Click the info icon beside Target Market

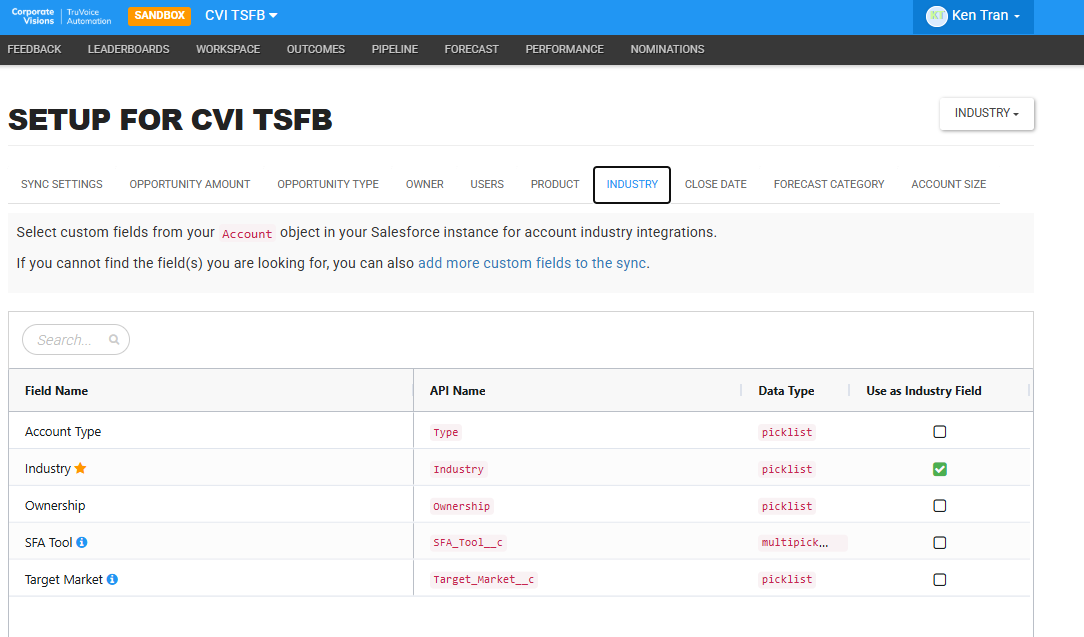[x=112, y=579]
